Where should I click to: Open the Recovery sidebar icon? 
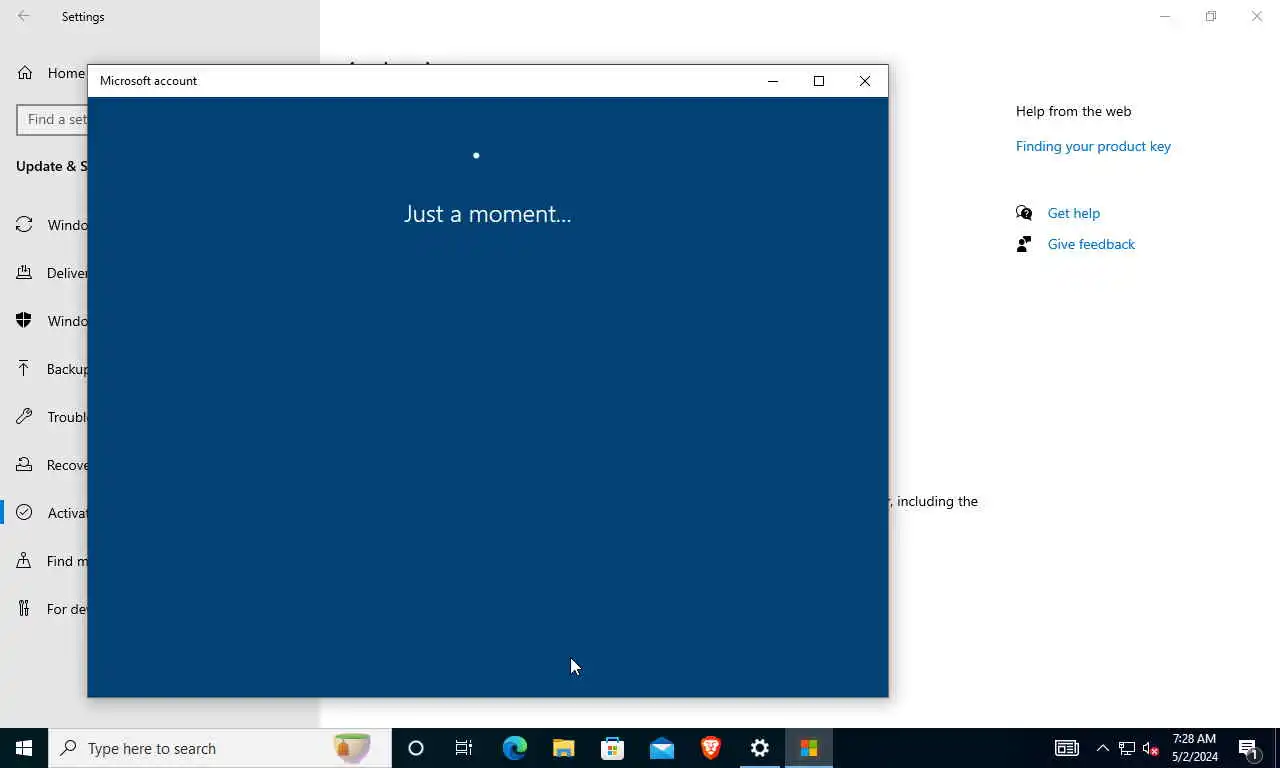point(24,465)
